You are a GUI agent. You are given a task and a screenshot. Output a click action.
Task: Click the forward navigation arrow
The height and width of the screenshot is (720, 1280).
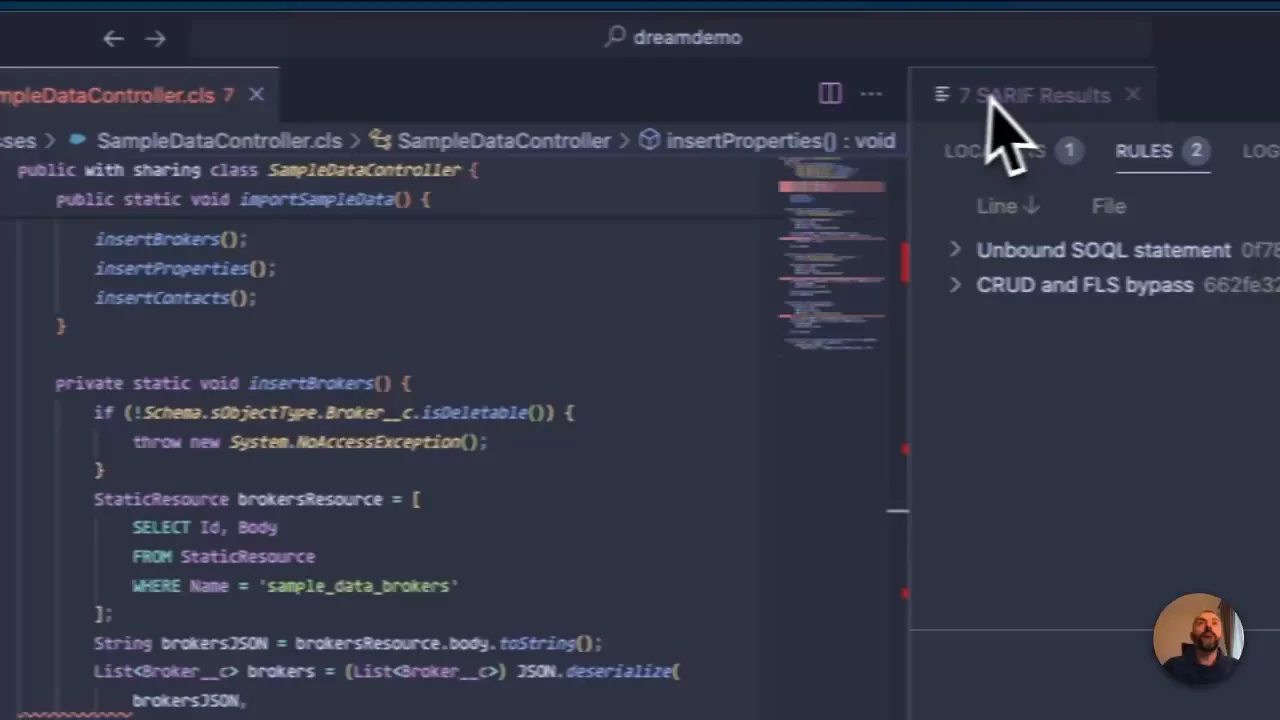click(x=155, y=38)
